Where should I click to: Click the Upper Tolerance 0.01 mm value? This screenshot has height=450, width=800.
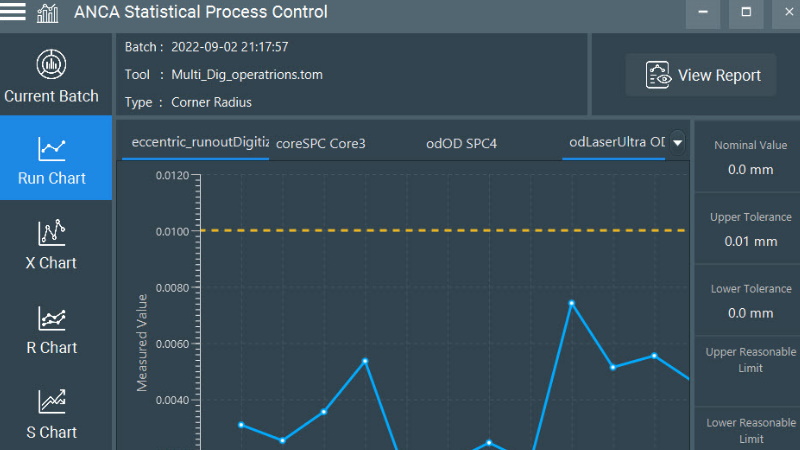point(751,241)
